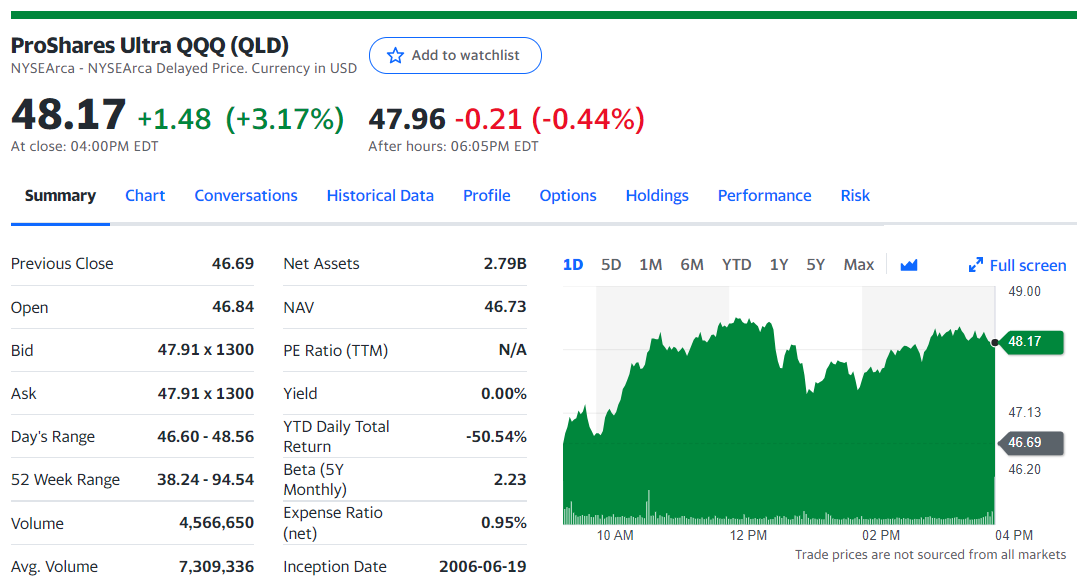The image size is (1077, 587).
Task: Select the 1M chart range
Action: (650, 265)
